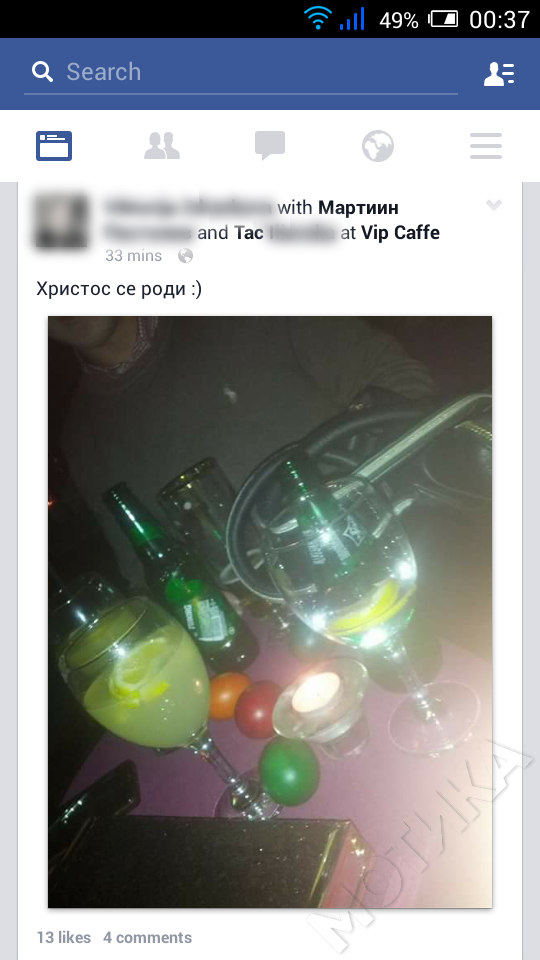The image size is (540, 960).
Task: Open the Friend Requests tab icon
Action: click(162, 146)
